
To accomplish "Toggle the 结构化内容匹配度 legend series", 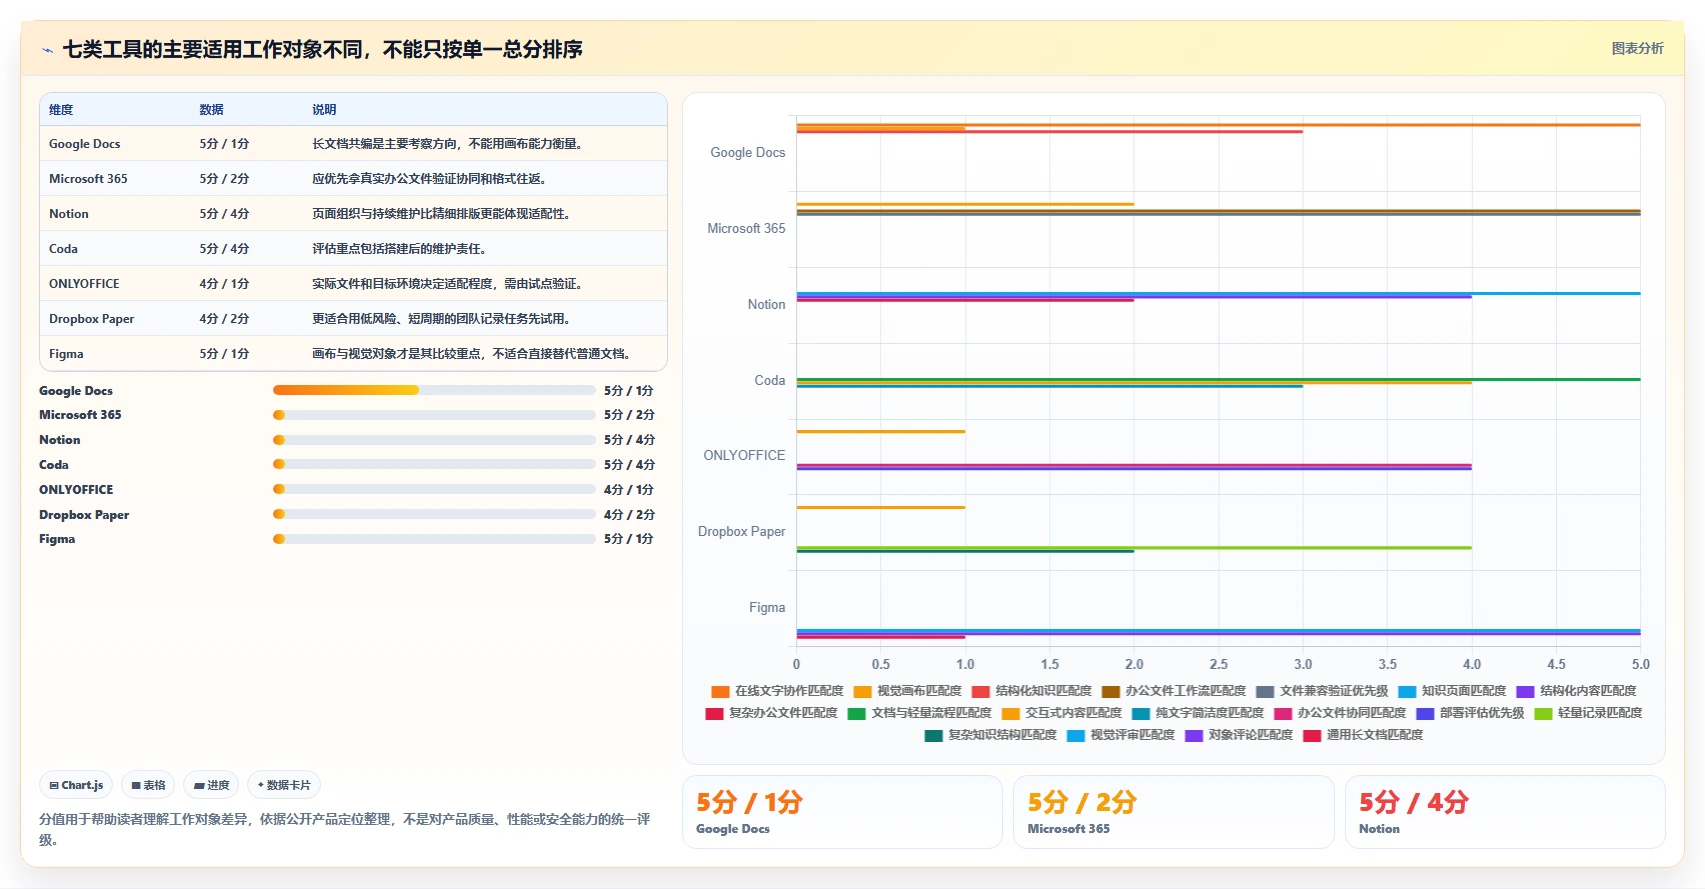I will 1576,691.
